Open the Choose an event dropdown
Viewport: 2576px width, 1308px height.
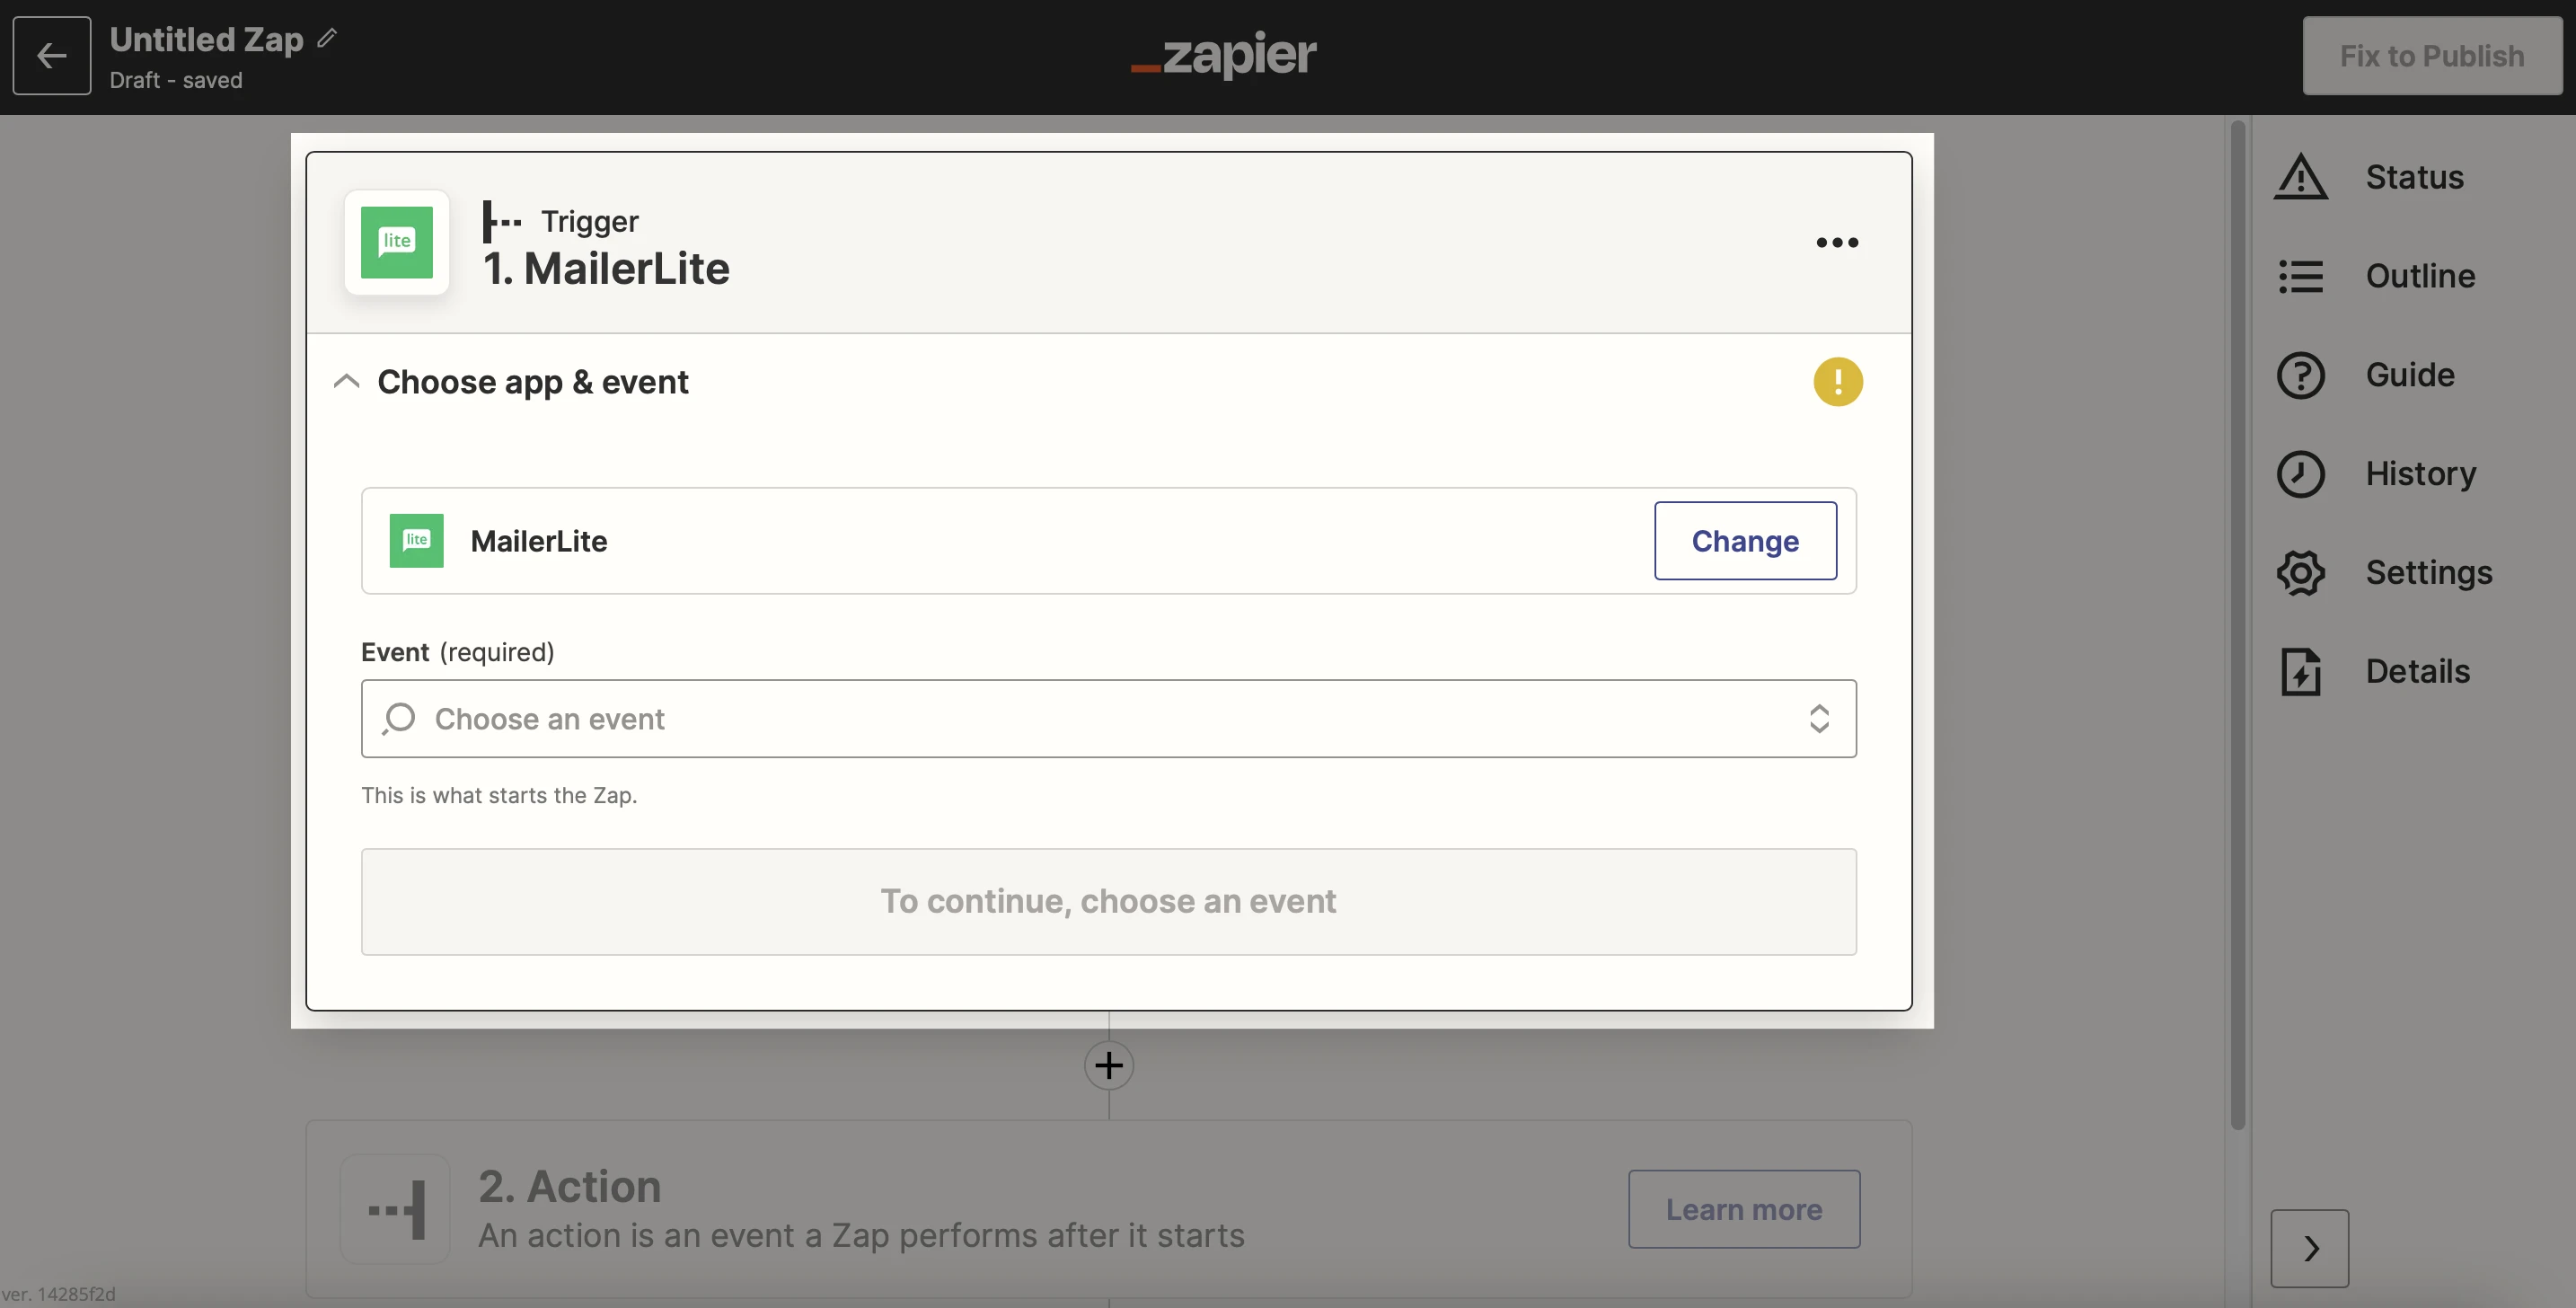coord(1108,719)
